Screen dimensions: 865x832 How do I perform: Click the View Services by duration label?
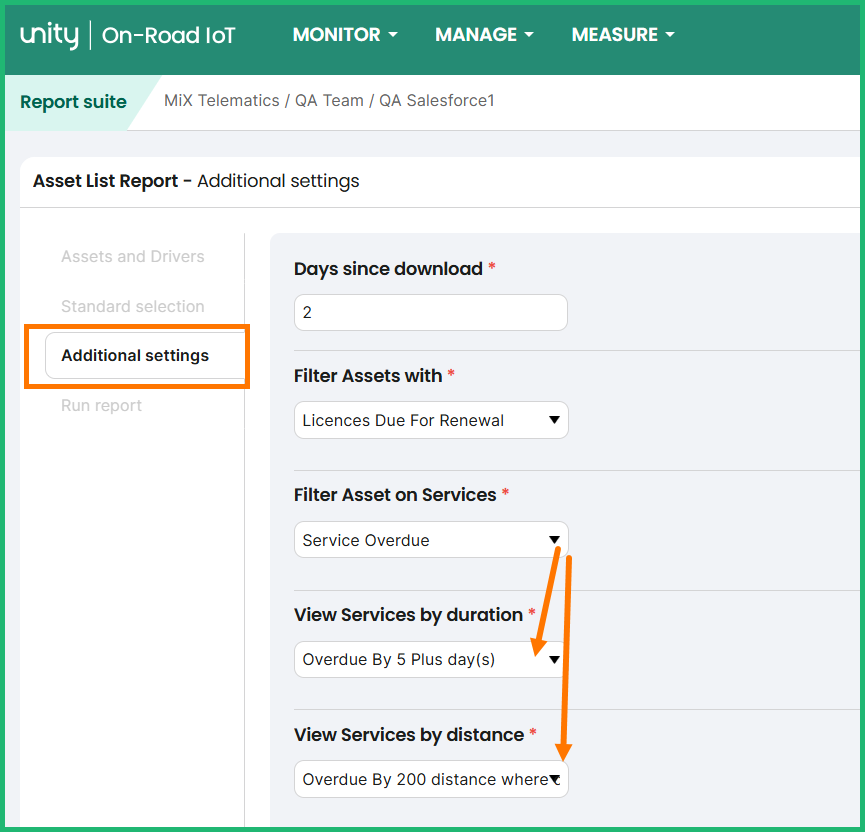[408, 615]
